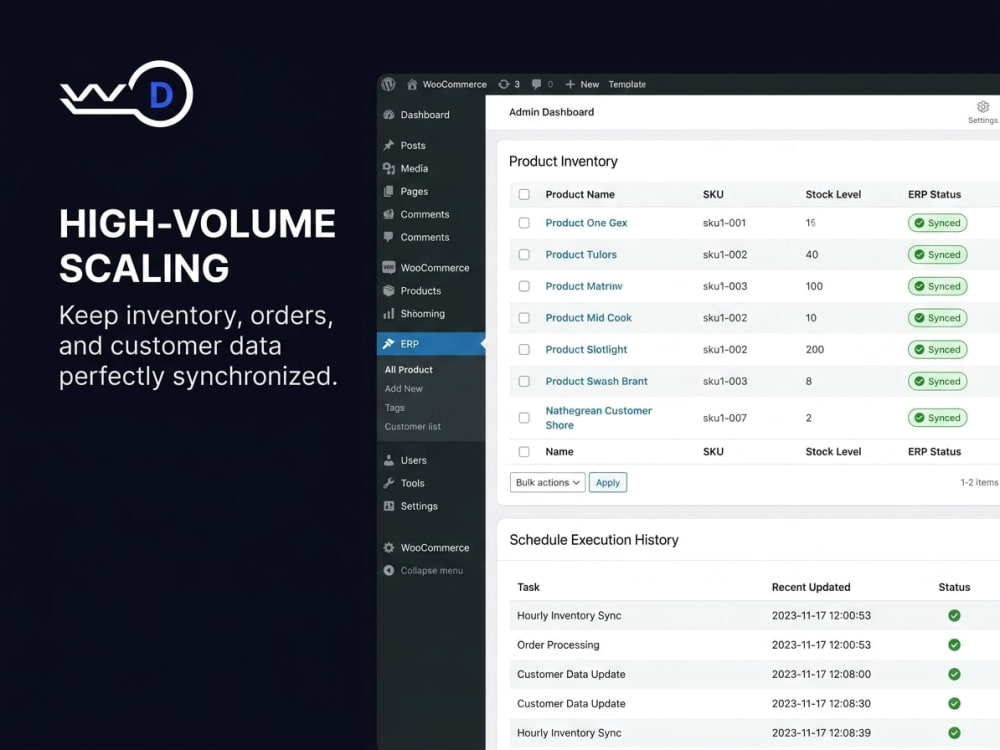Open the Settings gear icon in Admin Dashboard header
The width and height of the screenshot is (1000, 750).
click(983, 107)
